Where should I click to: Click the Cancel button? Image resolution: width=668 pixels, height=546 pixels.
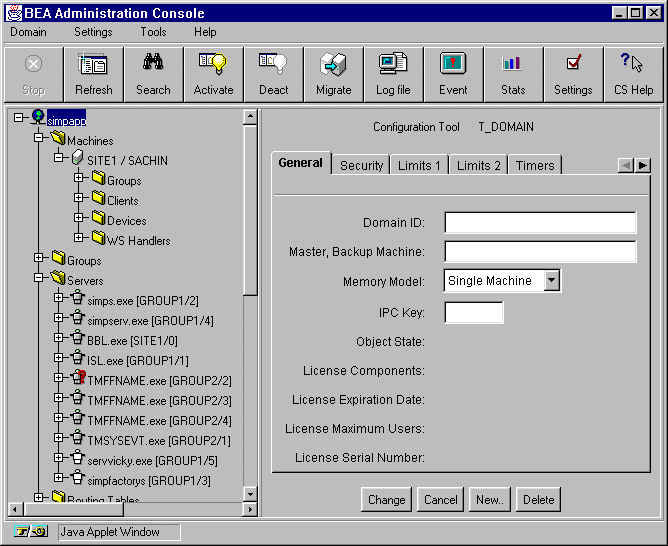[440, 499]
